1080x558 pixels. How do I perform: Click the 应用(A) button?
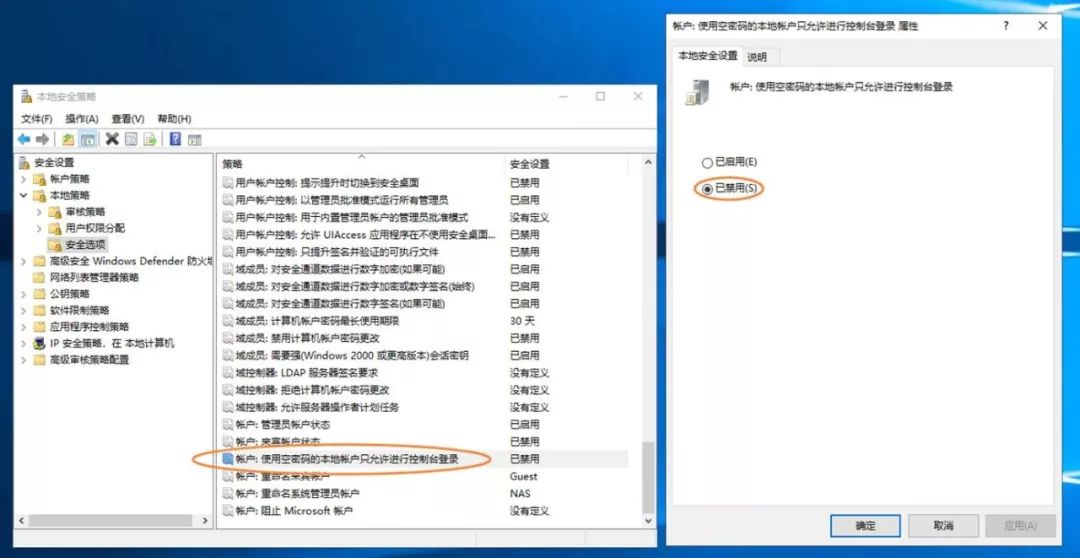1020,526
